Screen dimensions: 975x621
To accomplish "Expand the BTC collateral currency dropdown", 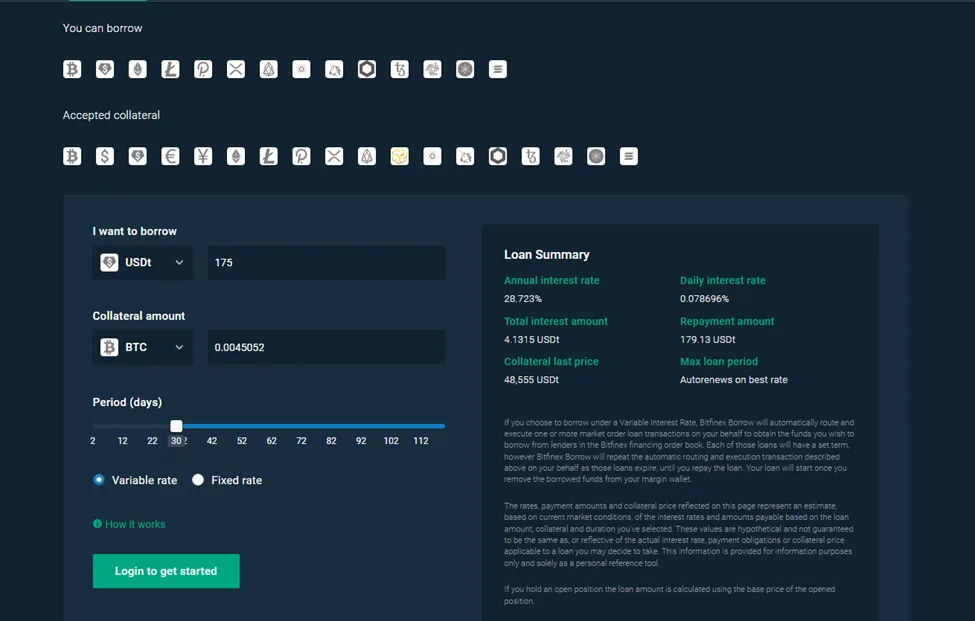I will 143,347.
